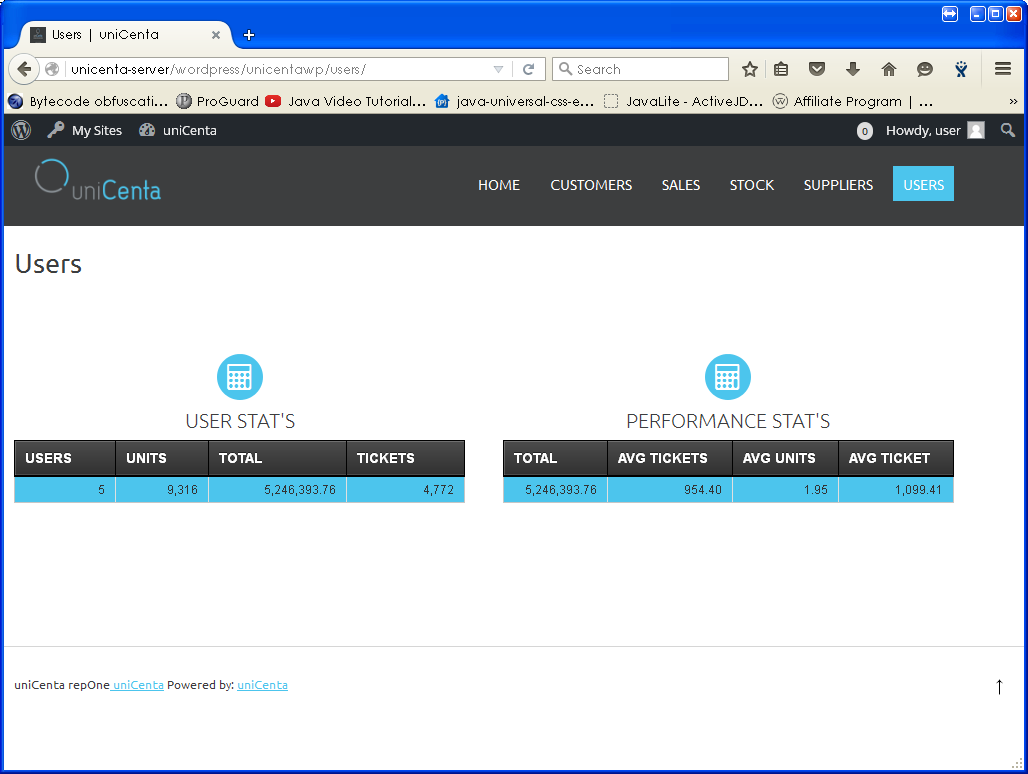Click the Performance Stat's calculator icon

728,377
